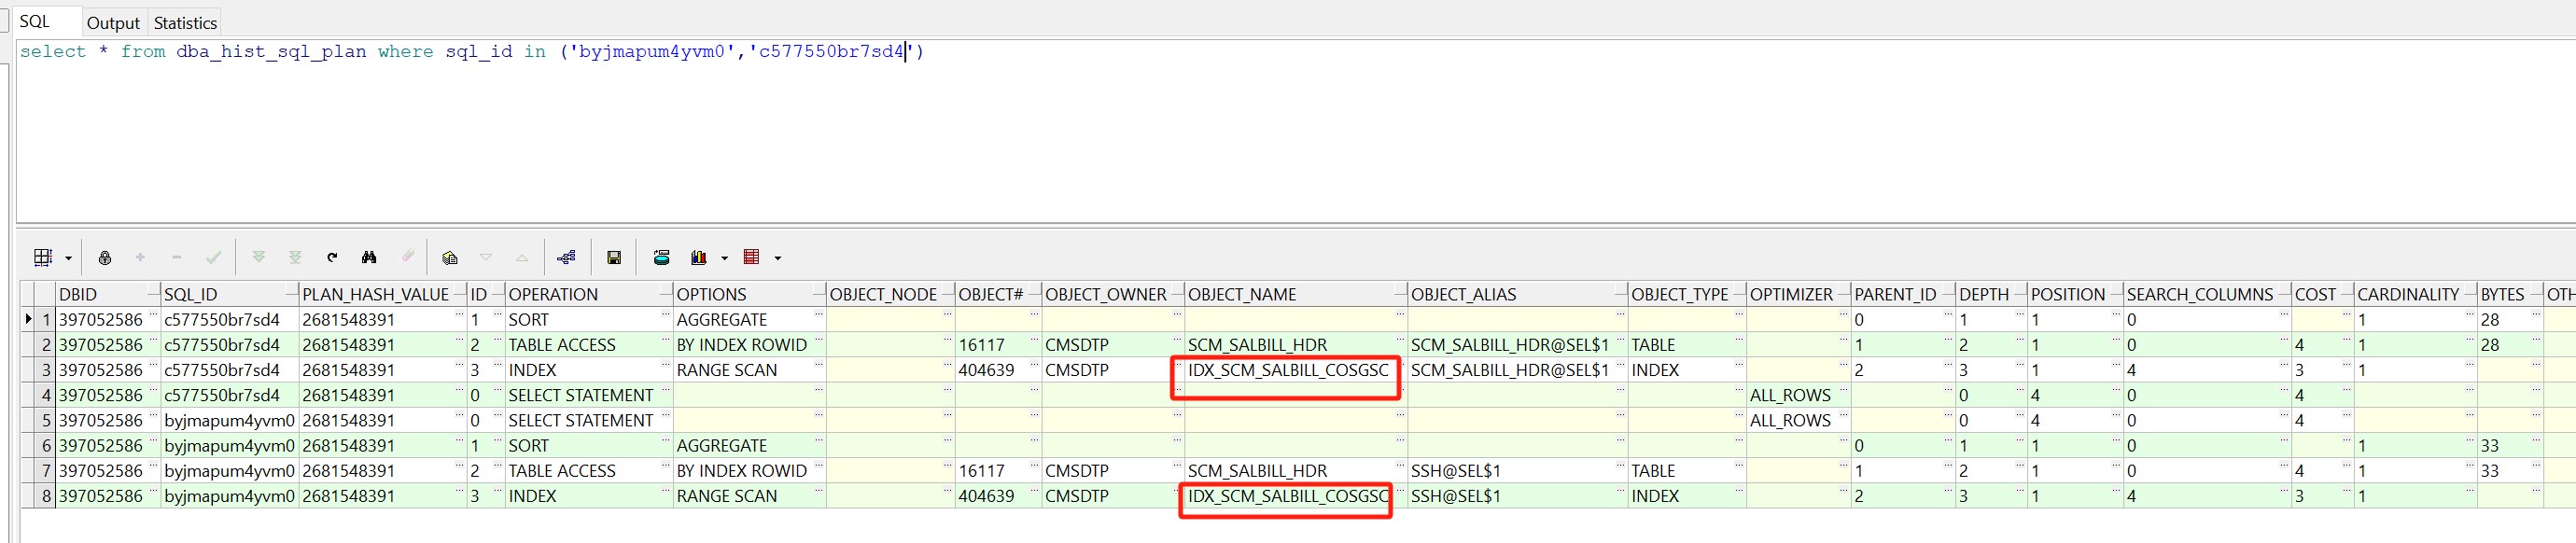
Task: Toggle the Single record view icon
Action: [450, 258]
